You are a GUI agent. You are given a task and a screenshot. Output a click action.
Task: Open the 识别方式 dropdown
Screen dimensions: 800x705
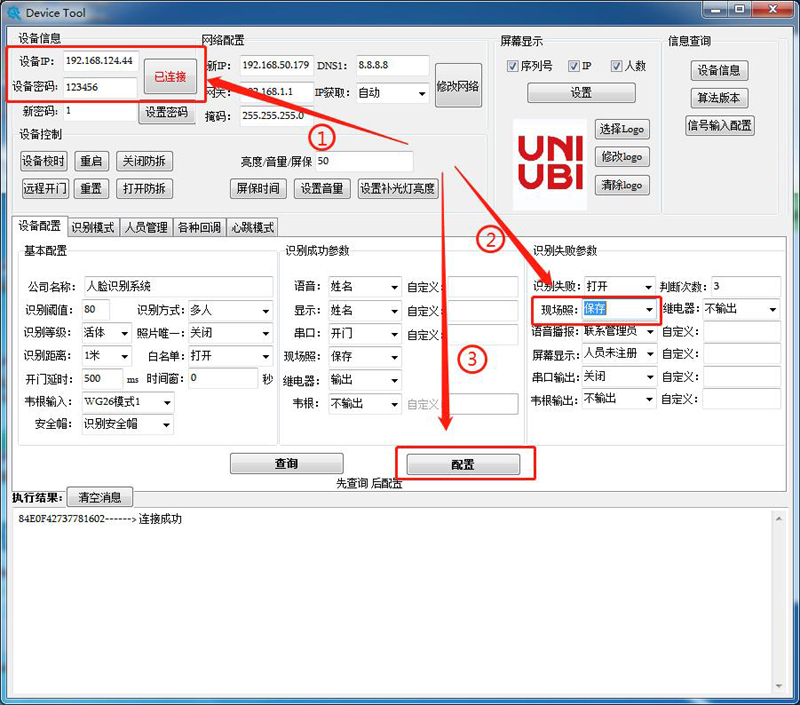click(230, 310)
